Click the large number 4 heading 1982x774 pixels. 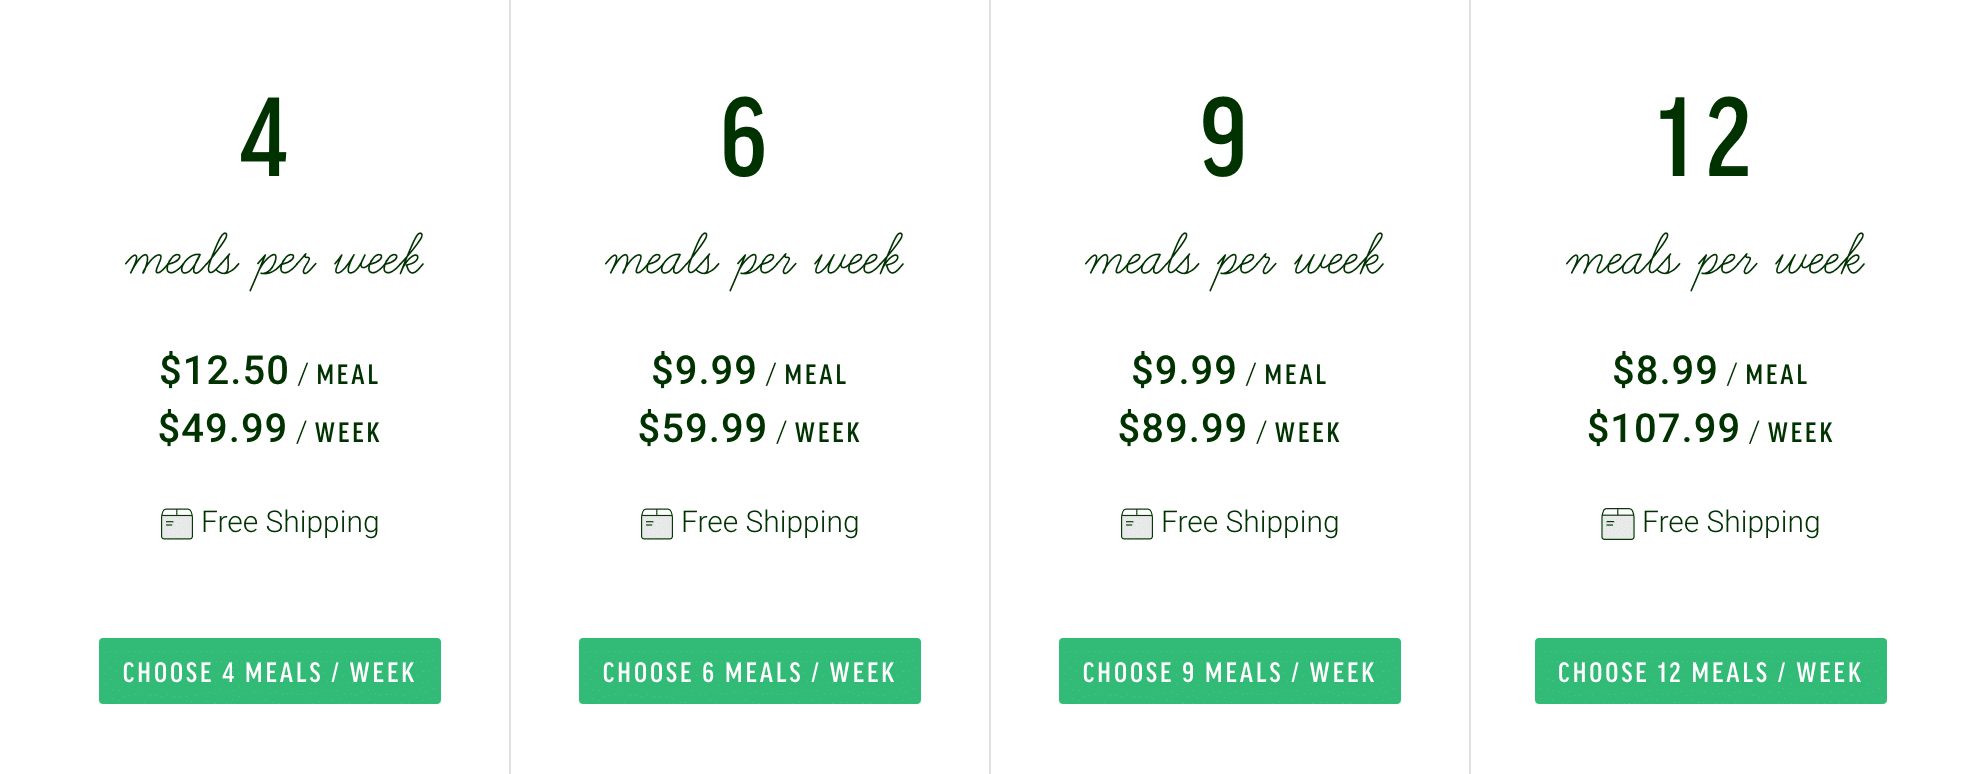pos(264,138)
